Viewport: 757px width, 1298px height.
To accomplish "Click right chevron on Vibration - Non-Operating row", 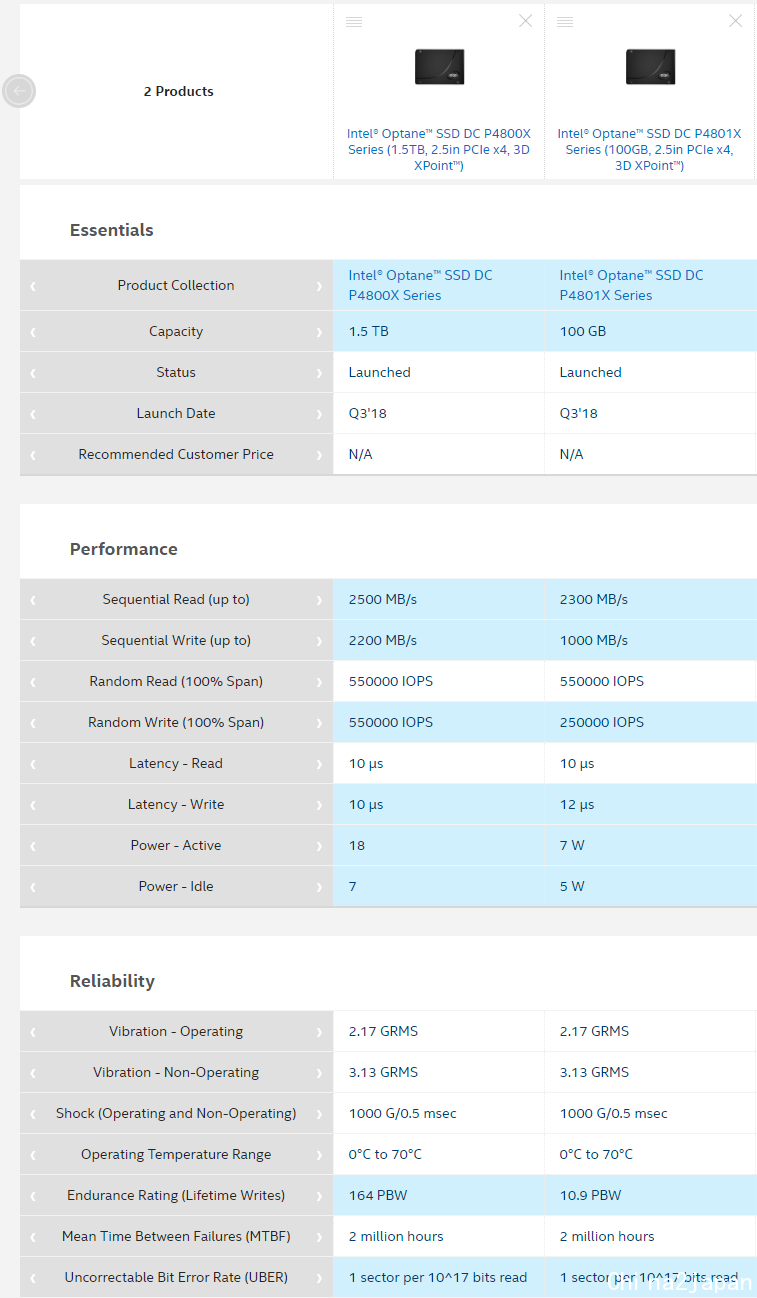I will click(x=319, y=1073).
